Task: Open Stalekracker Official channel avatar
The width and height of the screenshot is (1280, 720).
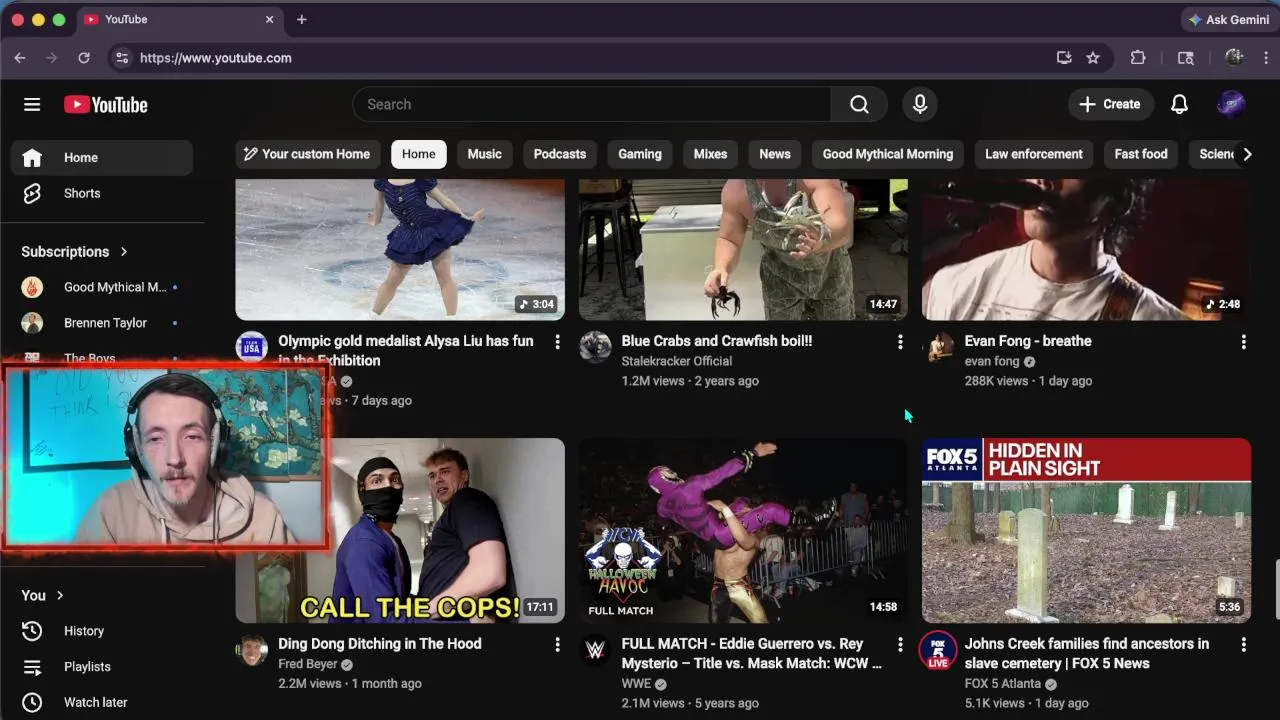Action: pos(595,347)
